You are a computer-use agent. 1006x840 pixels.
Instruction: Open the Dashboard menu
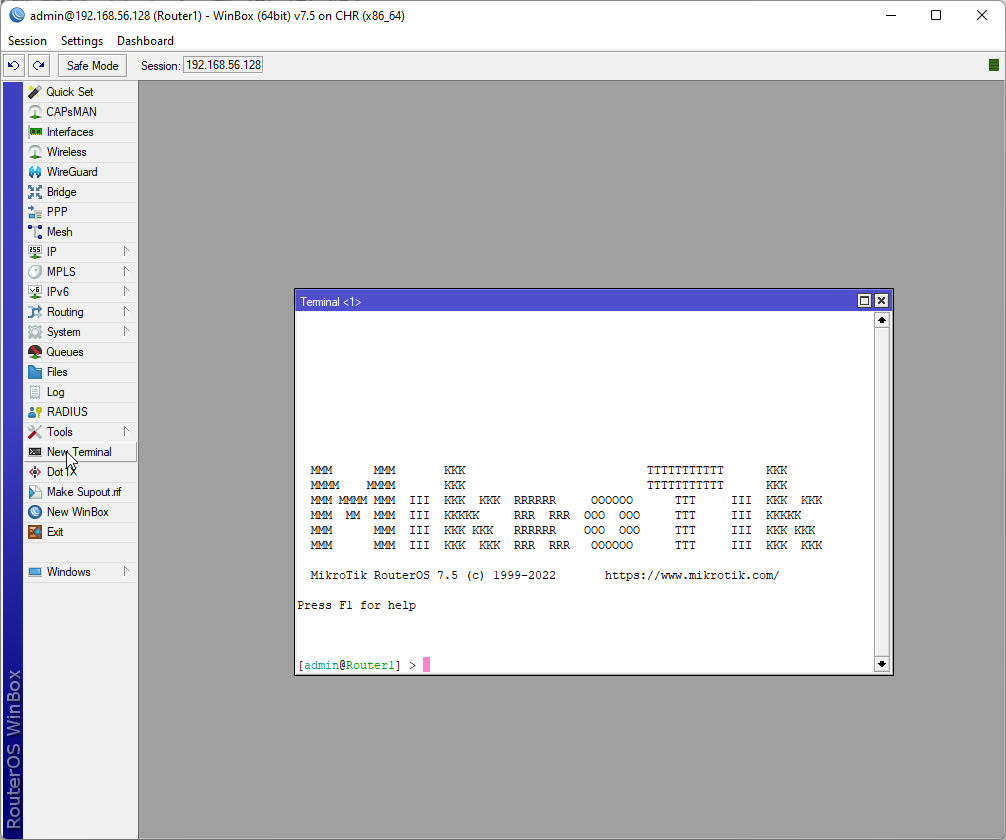[x=145, y=41]
